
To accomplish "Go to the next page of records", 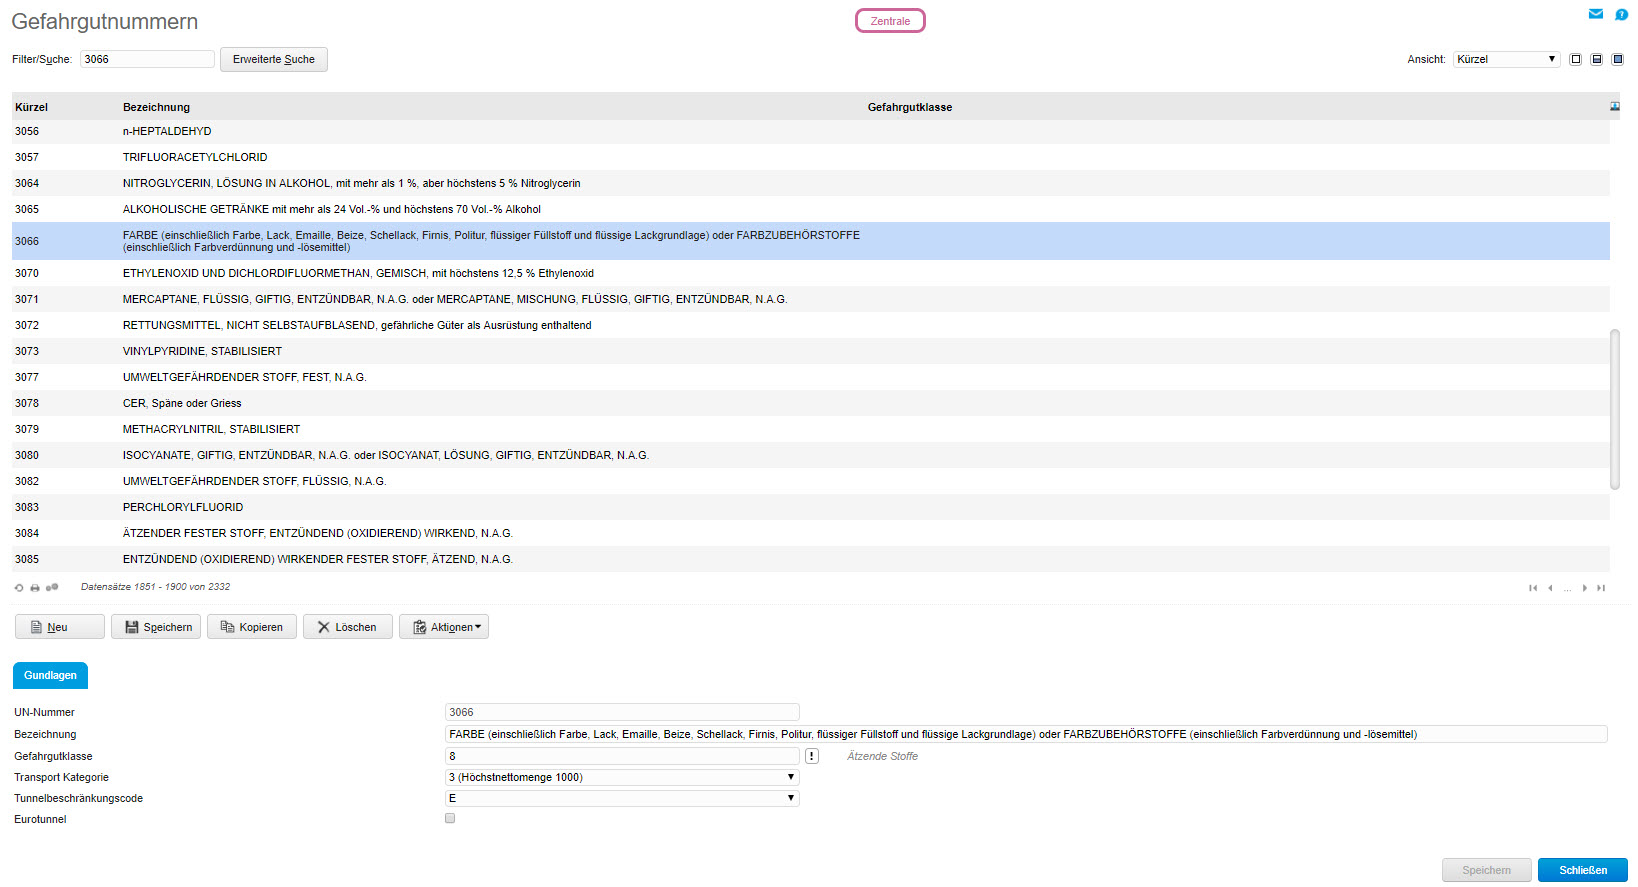I will [x=1585, y=588].
